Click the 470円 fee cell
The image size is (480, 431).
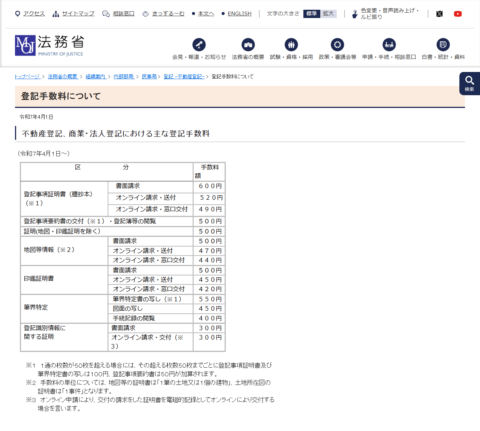point(210,251)
